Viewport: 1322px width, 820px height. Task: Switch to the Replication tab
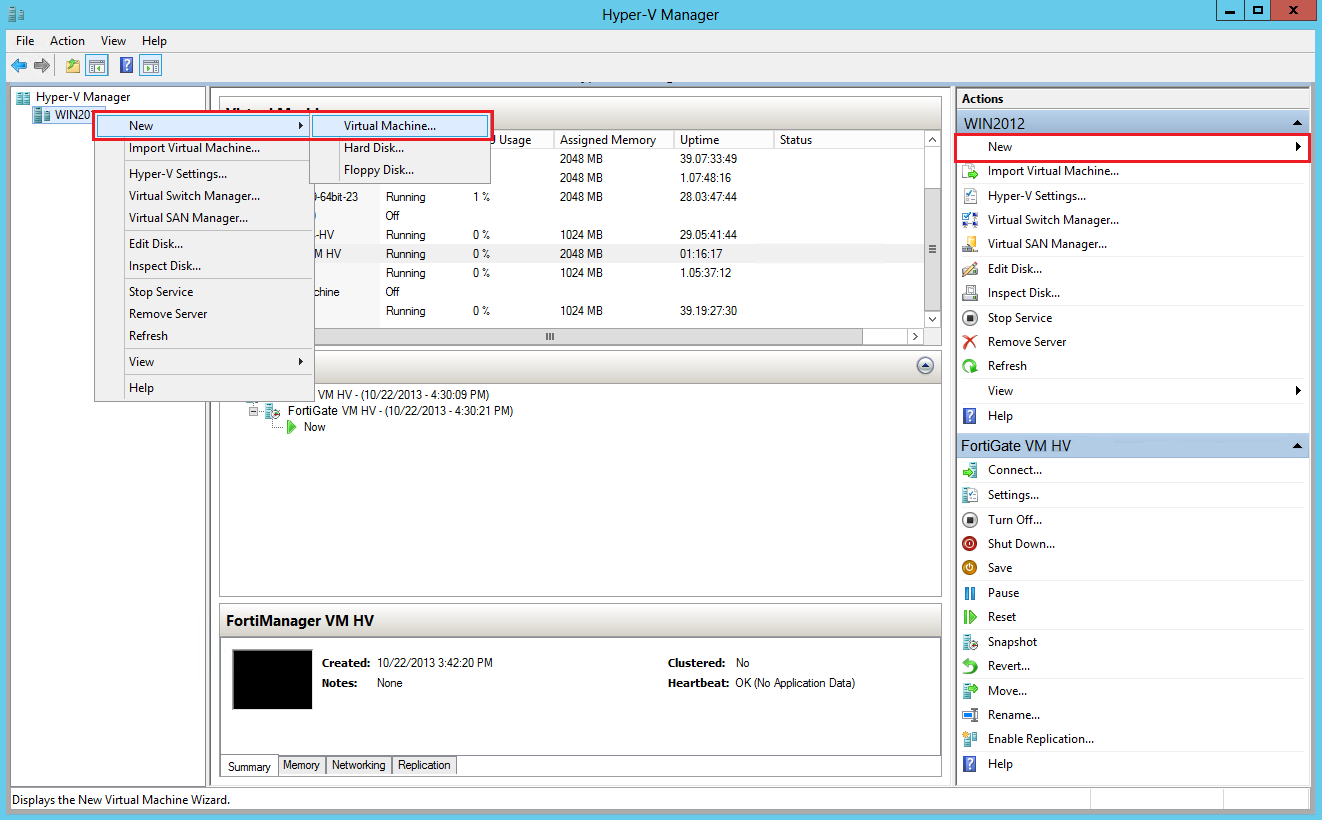click(424, 765)
